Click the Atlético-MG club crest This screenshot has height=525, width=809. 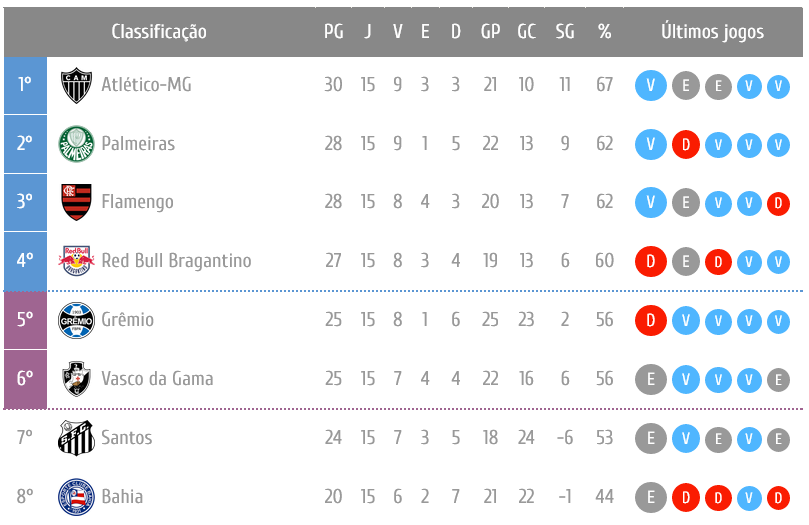tap(76, 85)
